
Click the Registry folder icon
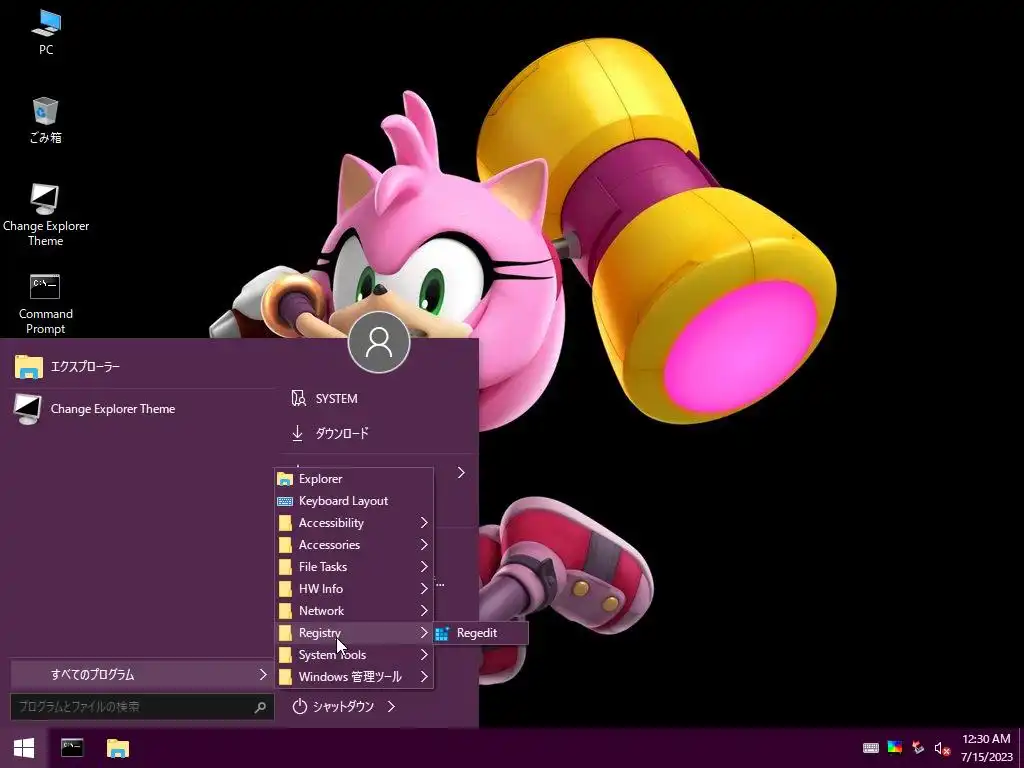285,633
